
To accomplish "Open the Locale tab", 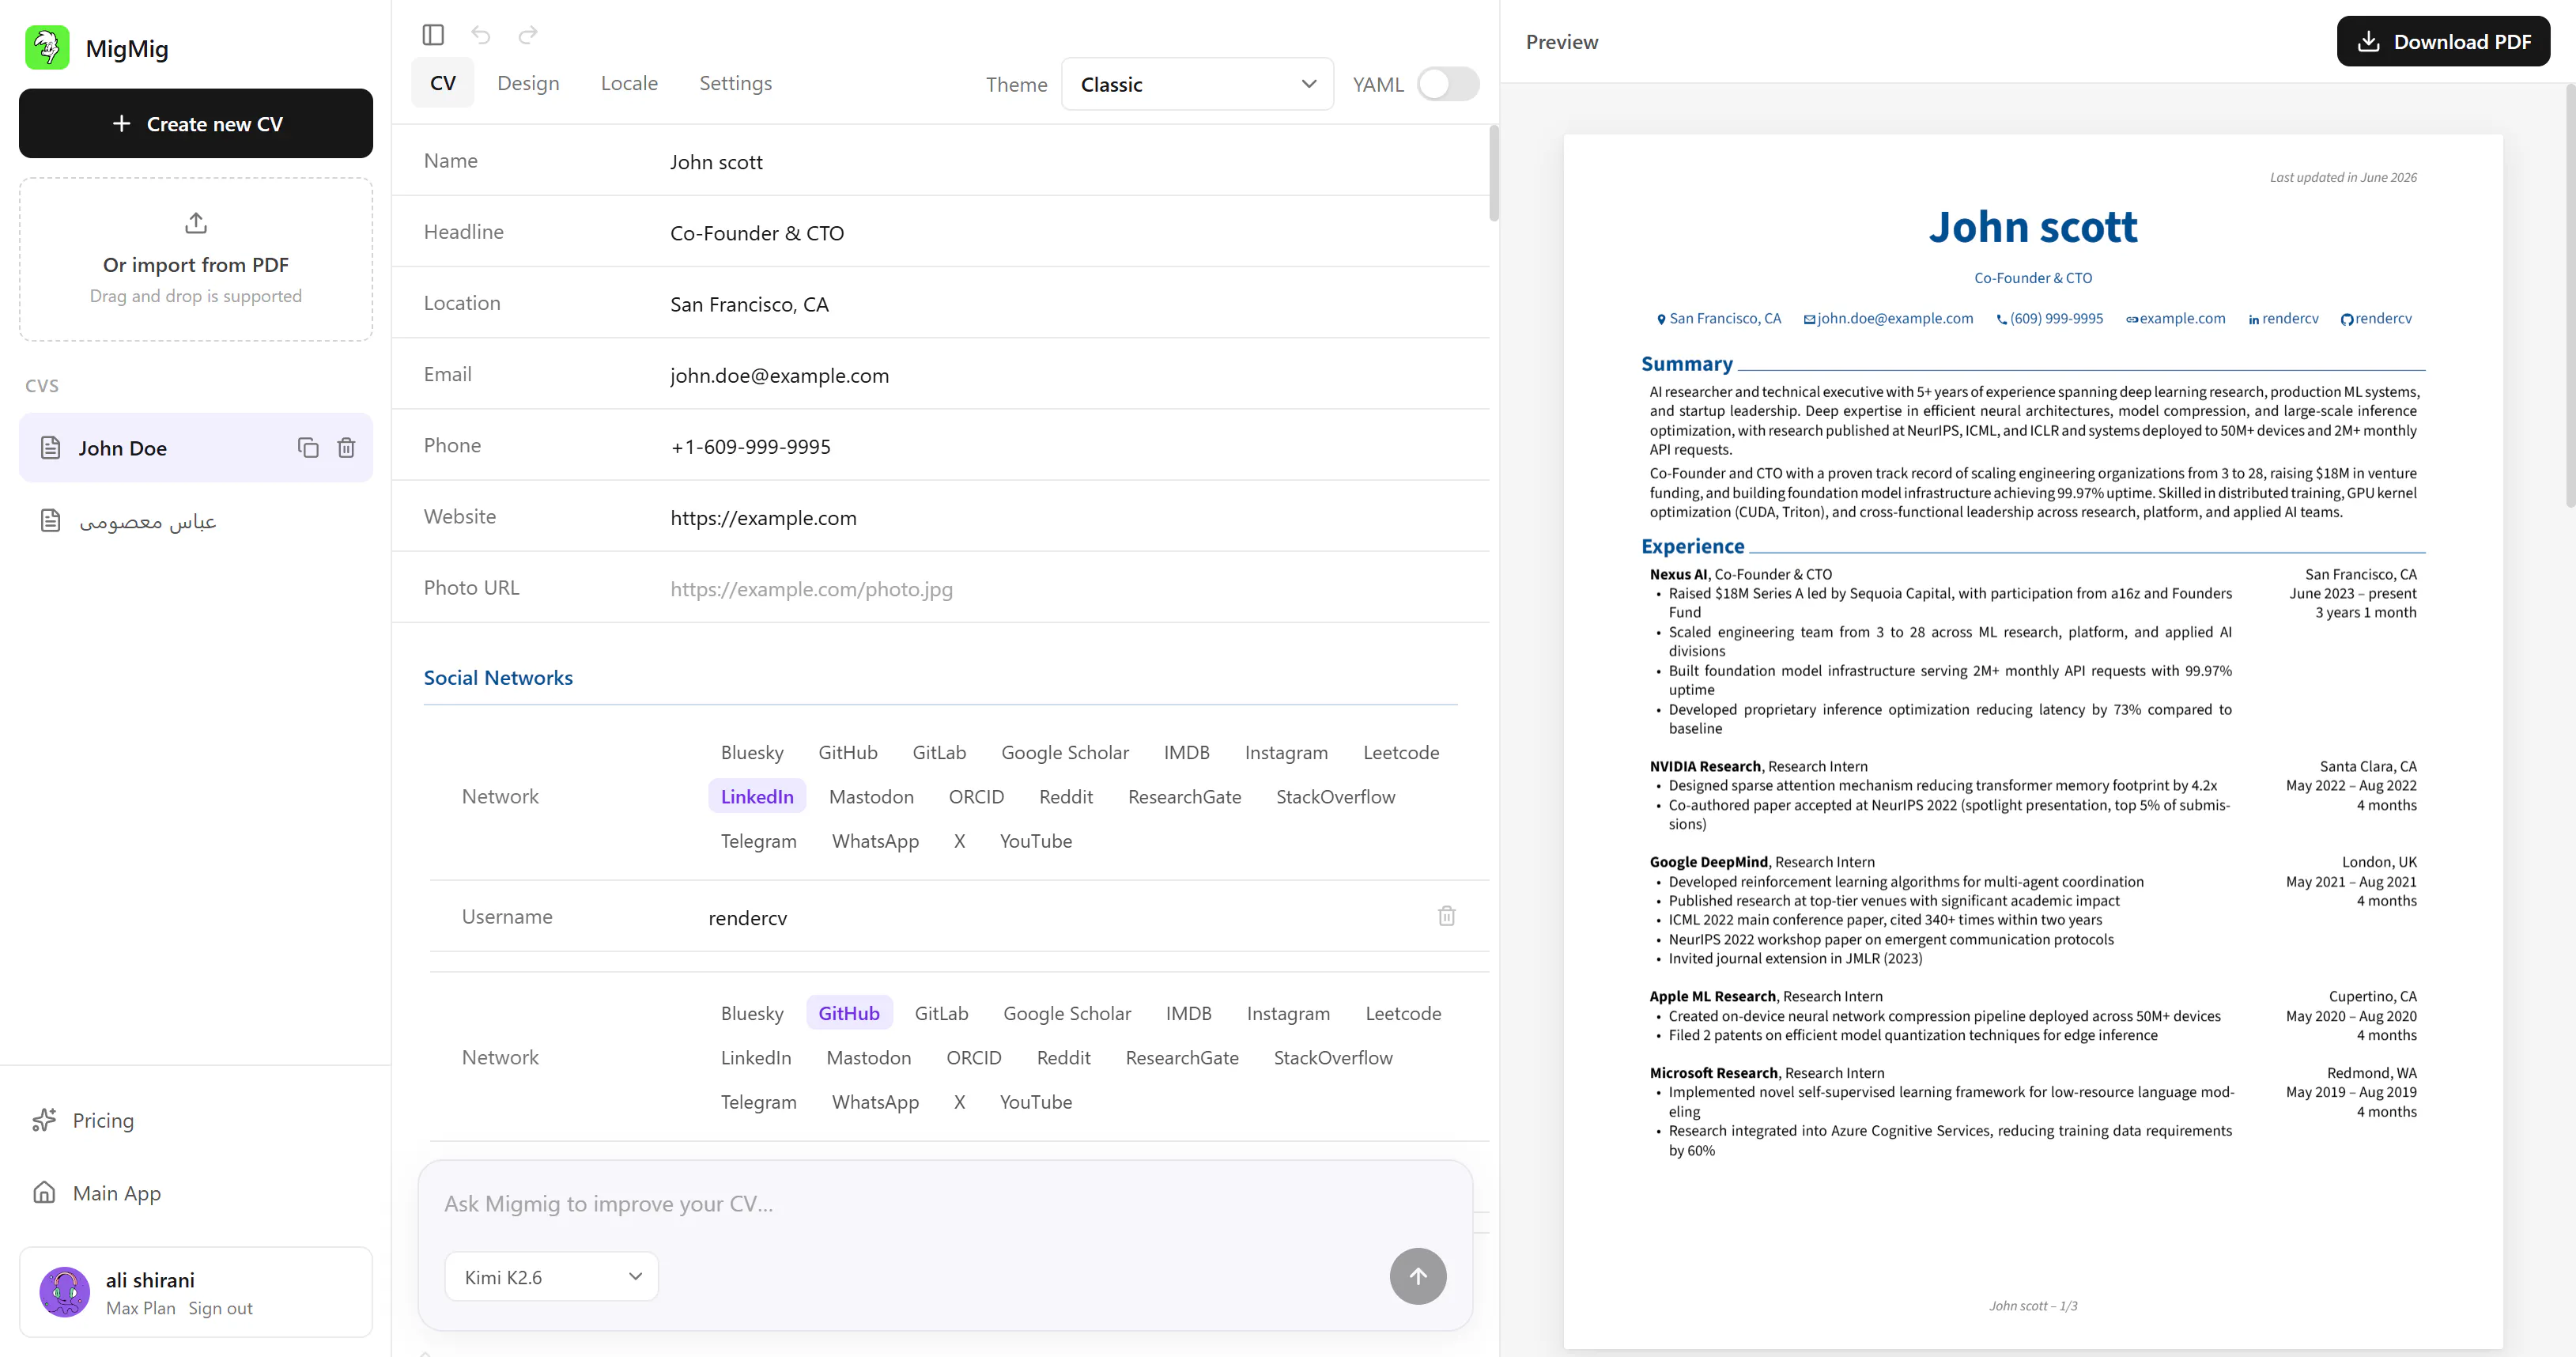I will click(629, 83).
